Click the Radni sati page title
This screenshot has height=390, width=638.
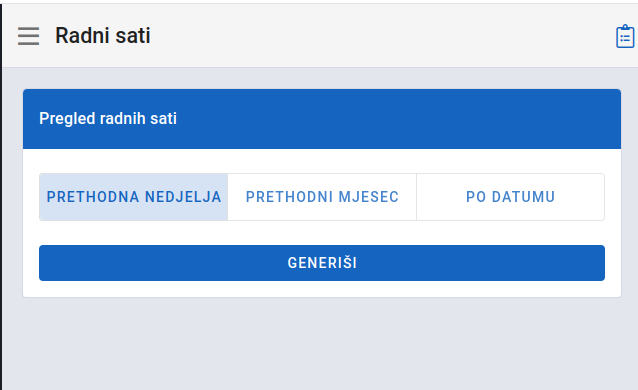coord(103,35)
